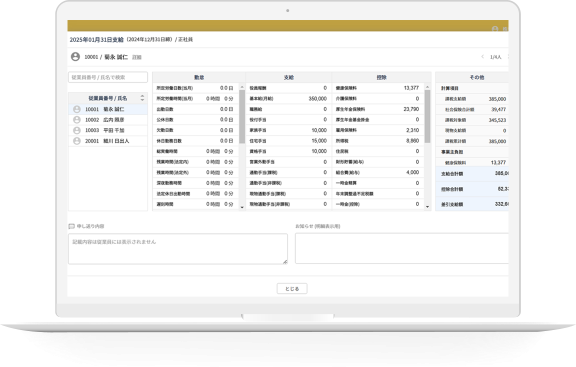Click the 勤怠 list scrollbar thumb
The height and width of the screenshot is (367, 576).
click(x=242, y=116)
